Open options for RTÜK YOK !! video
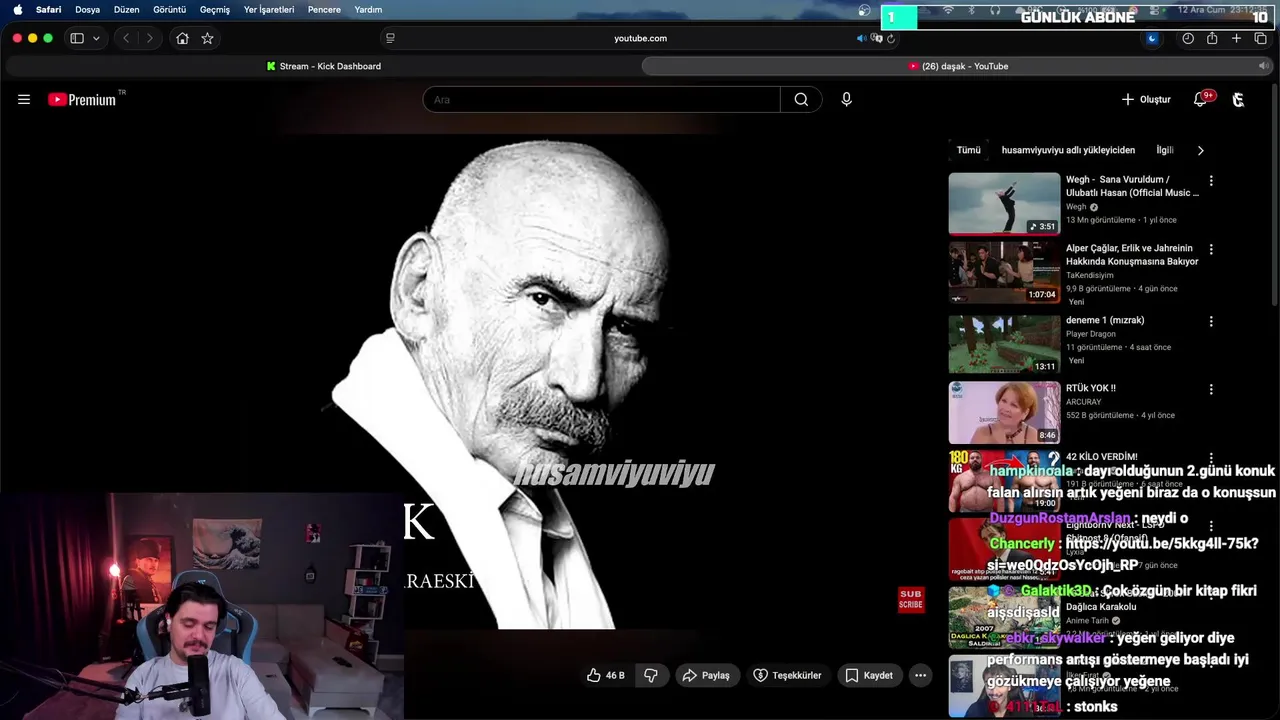Screen dimensions: 1280x720 [x=1211, y=389]
